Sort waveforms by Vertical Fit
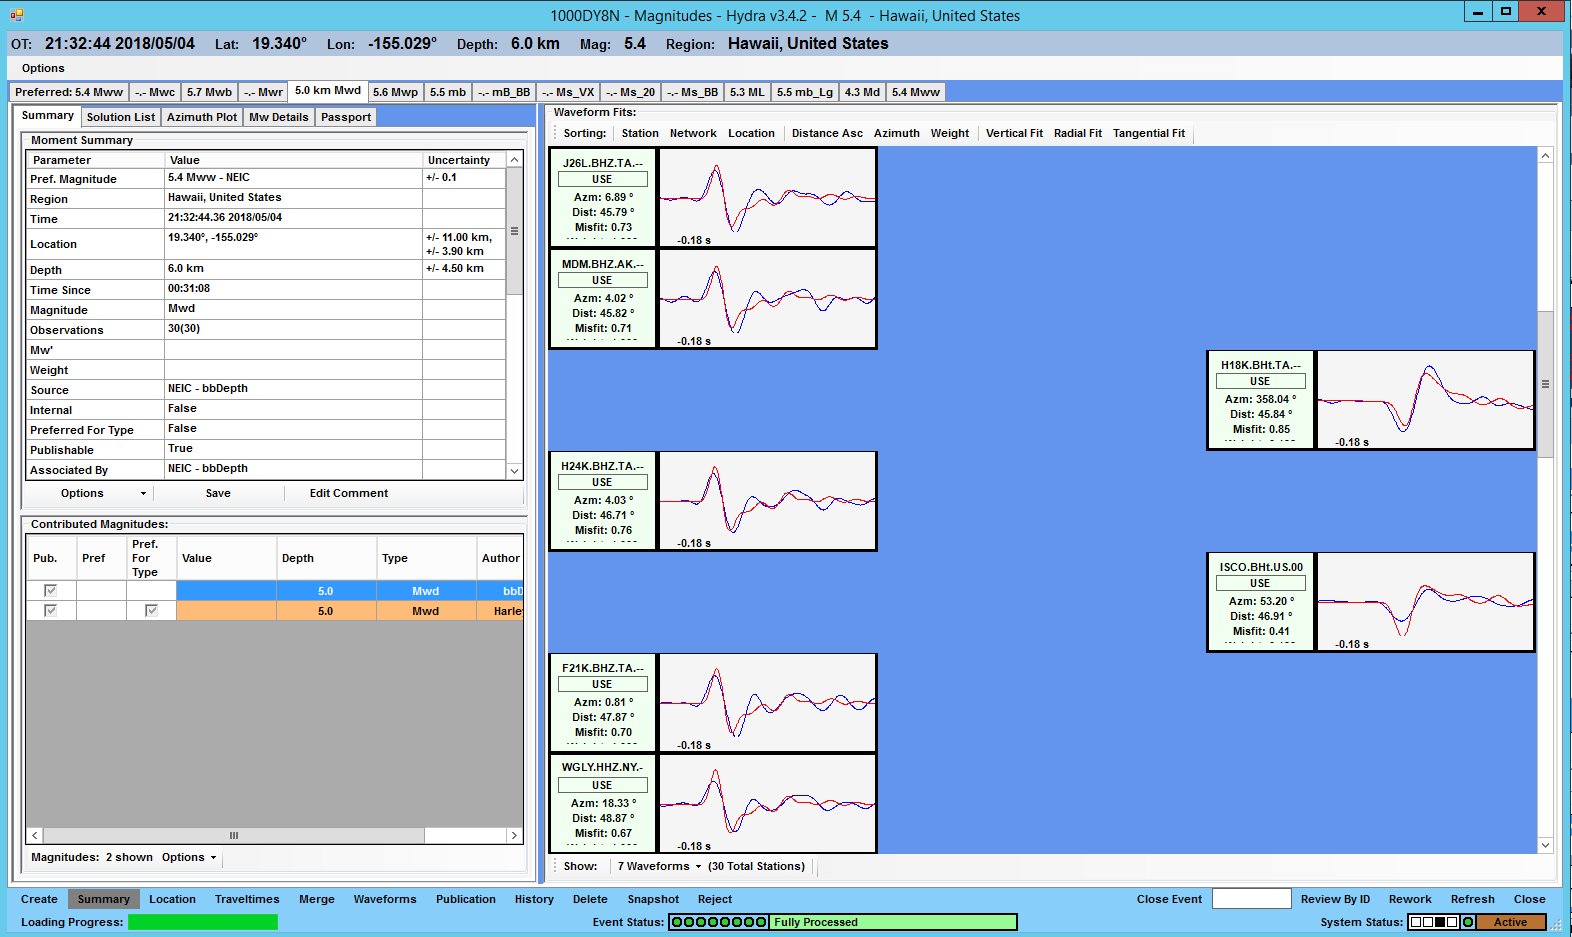The width and height of the screenshot is (1572, 937). coord(1014,133)
